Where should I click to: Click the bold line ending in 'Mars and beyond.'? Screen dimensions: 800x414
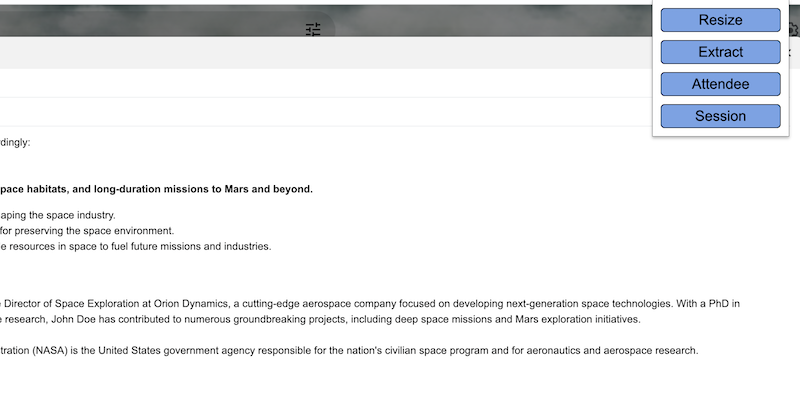tap(156, 189)
